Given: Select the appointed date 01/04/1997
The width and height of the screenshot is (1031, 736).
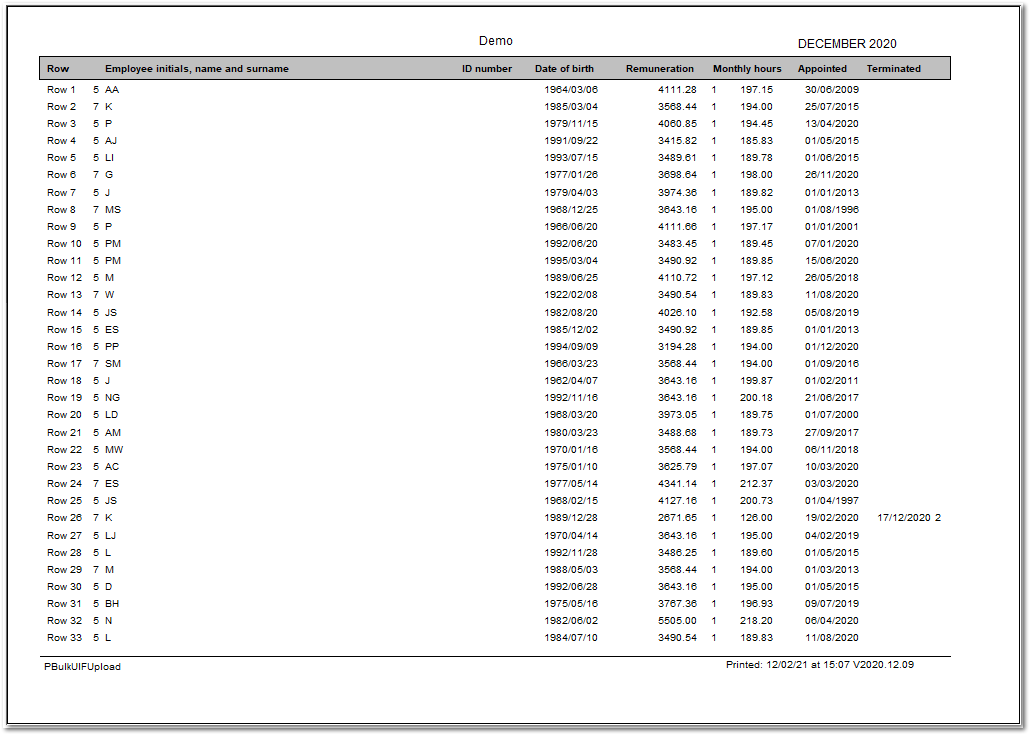Looking at the screenshot, I should [x=832, y=501].
